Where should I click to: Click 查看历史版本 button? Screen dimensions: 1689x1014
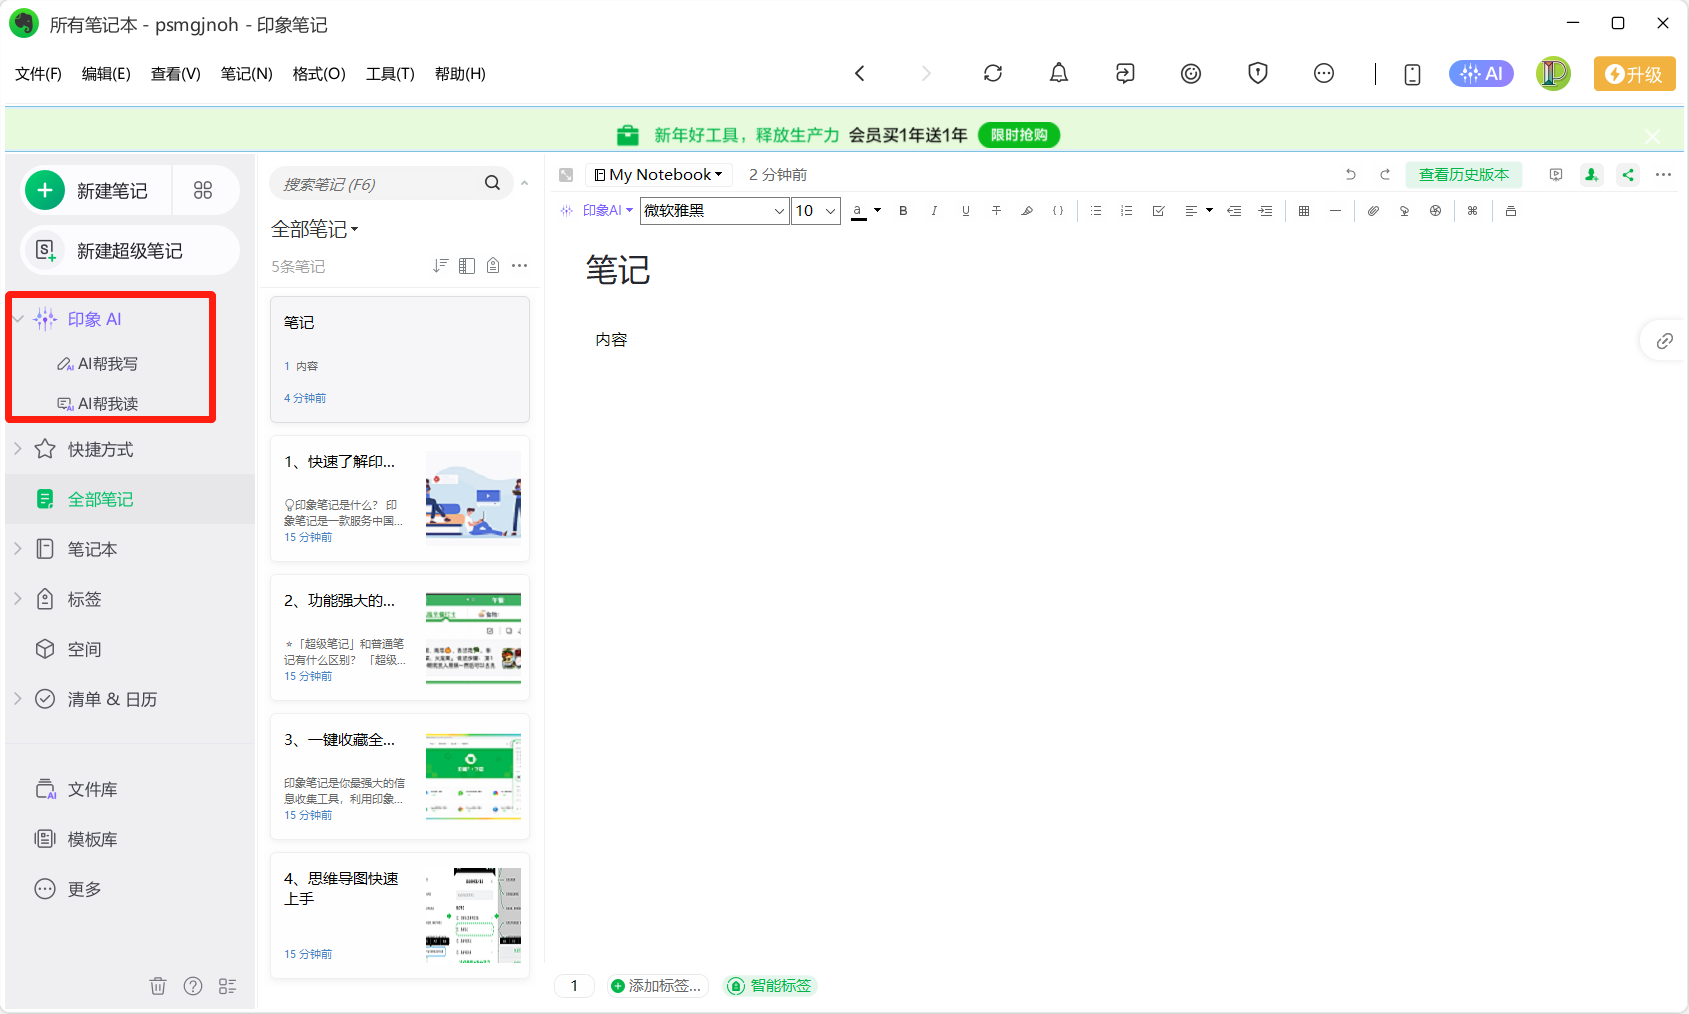1464,175
